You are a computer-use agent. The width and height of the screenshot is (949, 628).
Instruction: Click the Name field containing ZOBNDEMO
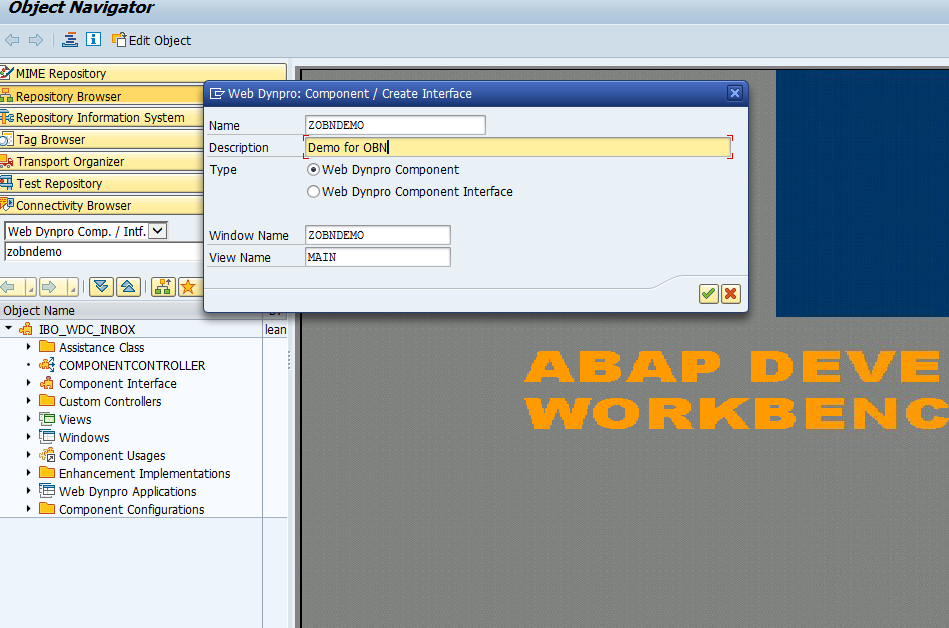tap(395, 125)
